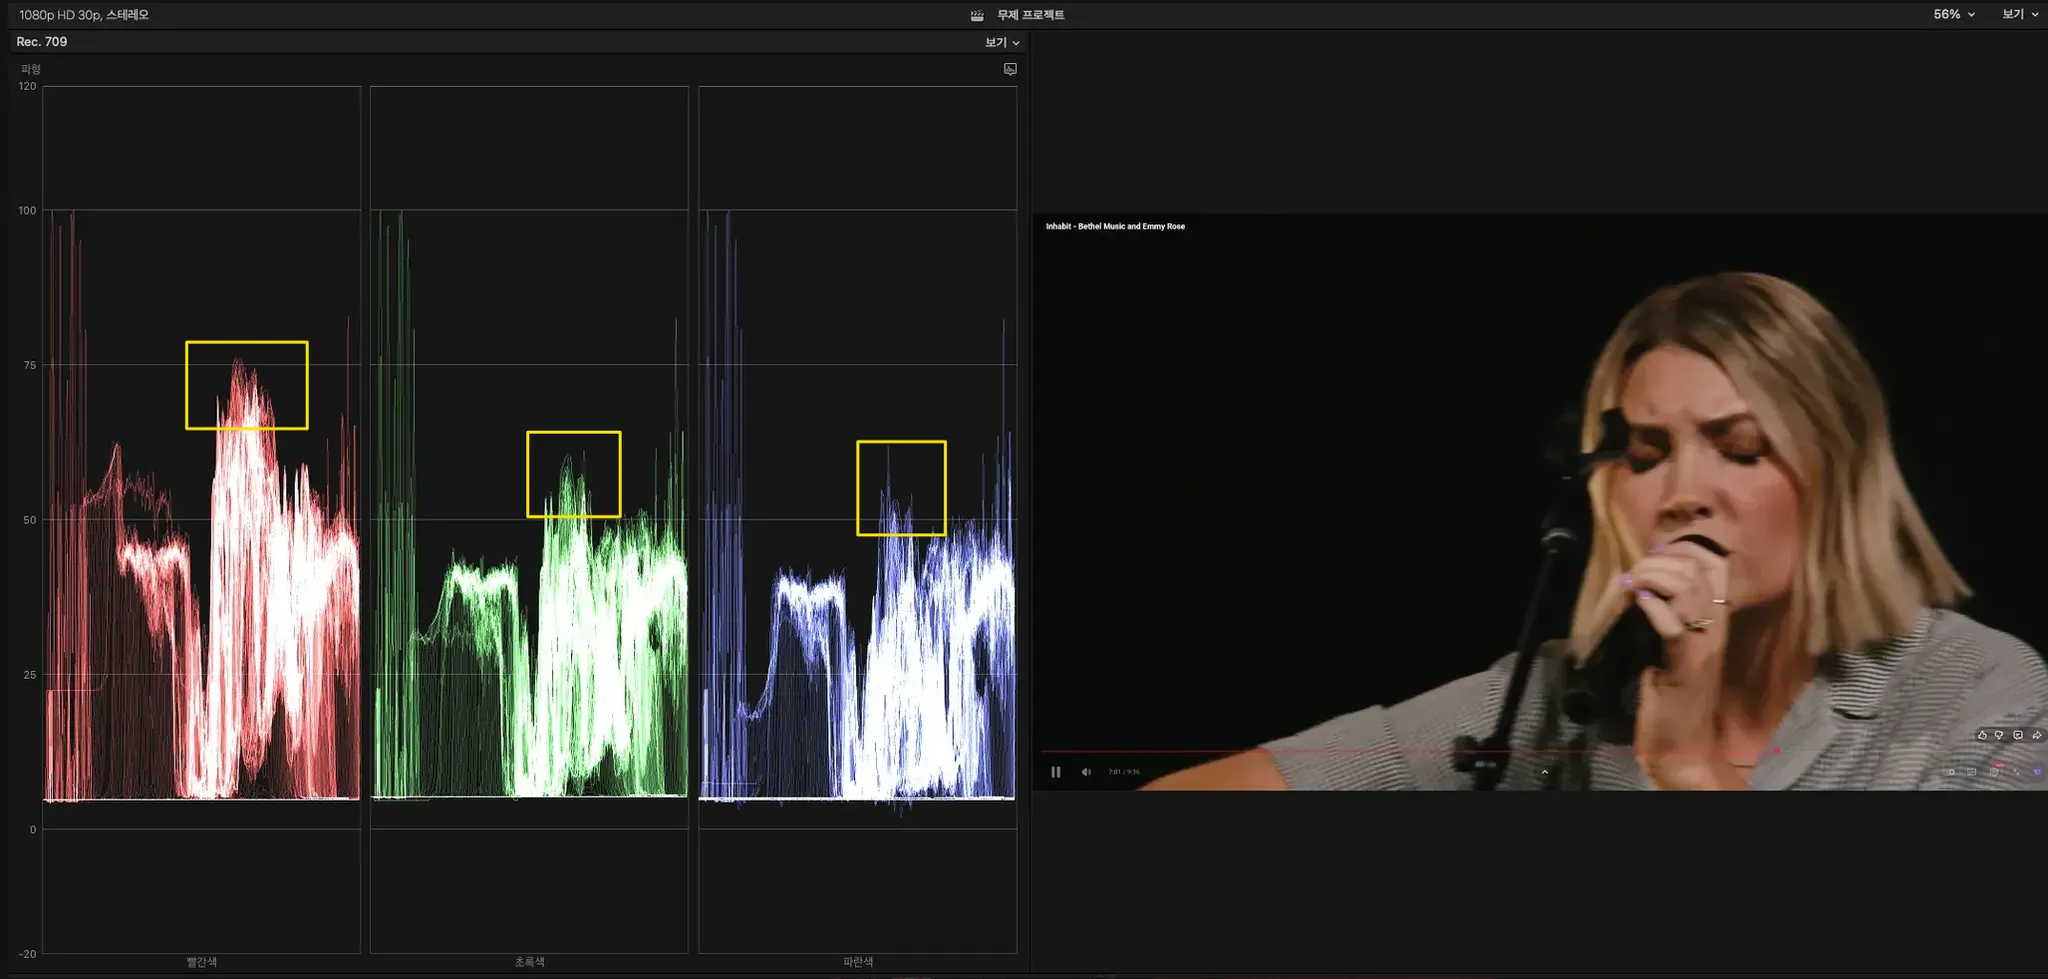The height and width of the screenshot is (979, 2048).
Task: Click the thumbs up like icon
Action: pyautogui.click(x=1982, y=735)
